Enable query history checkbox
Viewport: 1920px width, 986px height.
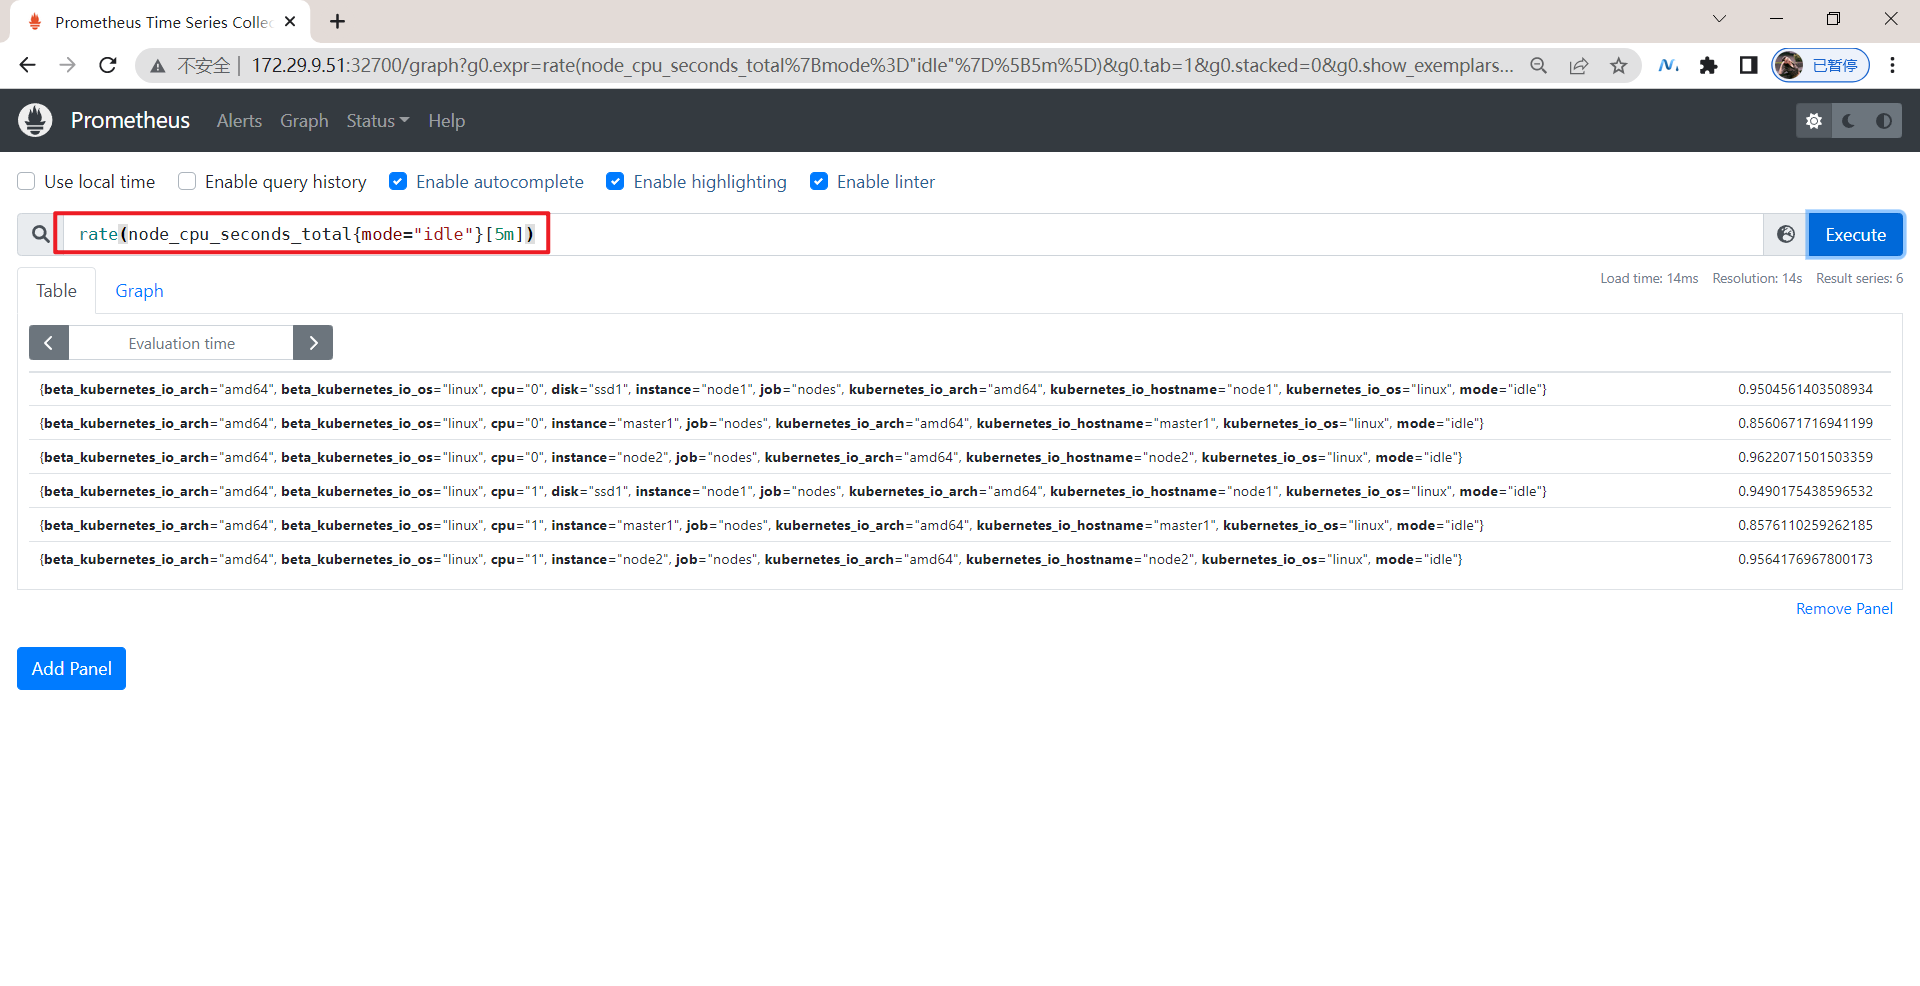point(187,181)
